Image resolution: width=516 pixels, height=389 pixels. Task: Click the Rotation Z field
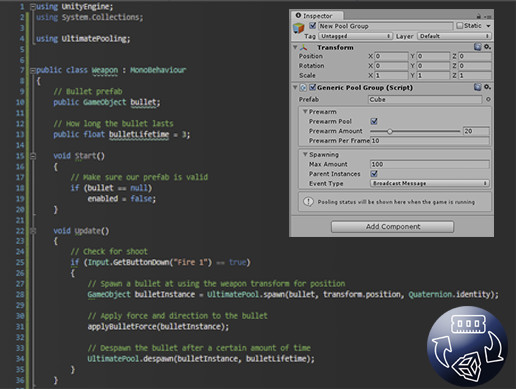click(x=475, y=66)
